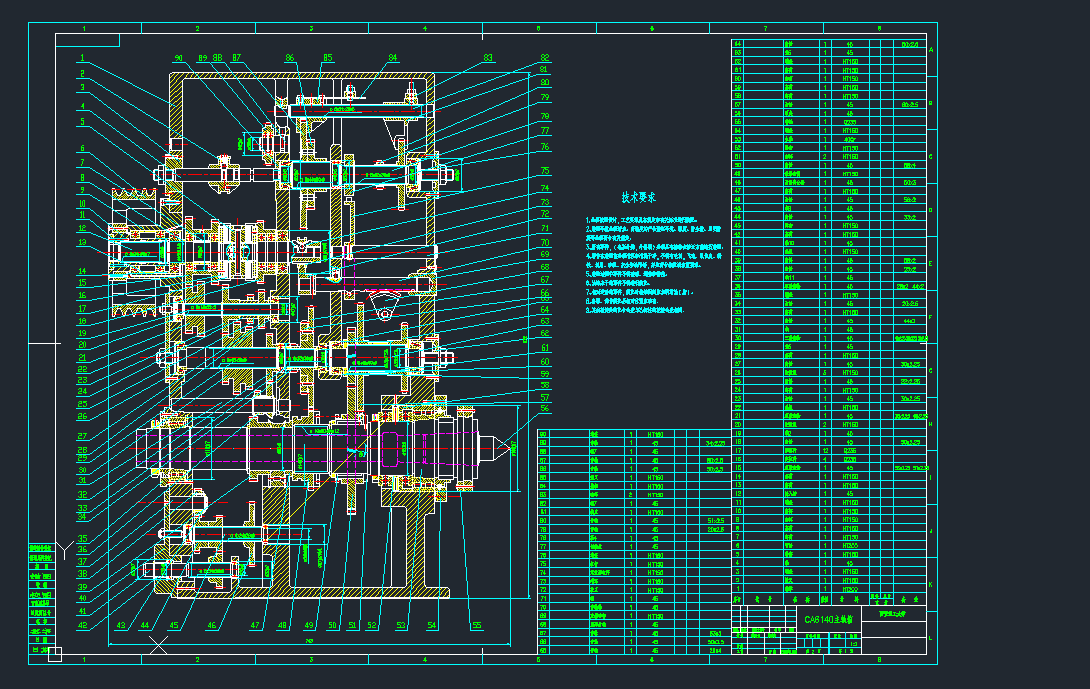This screenshot has height=689, width=1090.
Task: Click balloon number 82 at upper right
Action: click(543, 58)
